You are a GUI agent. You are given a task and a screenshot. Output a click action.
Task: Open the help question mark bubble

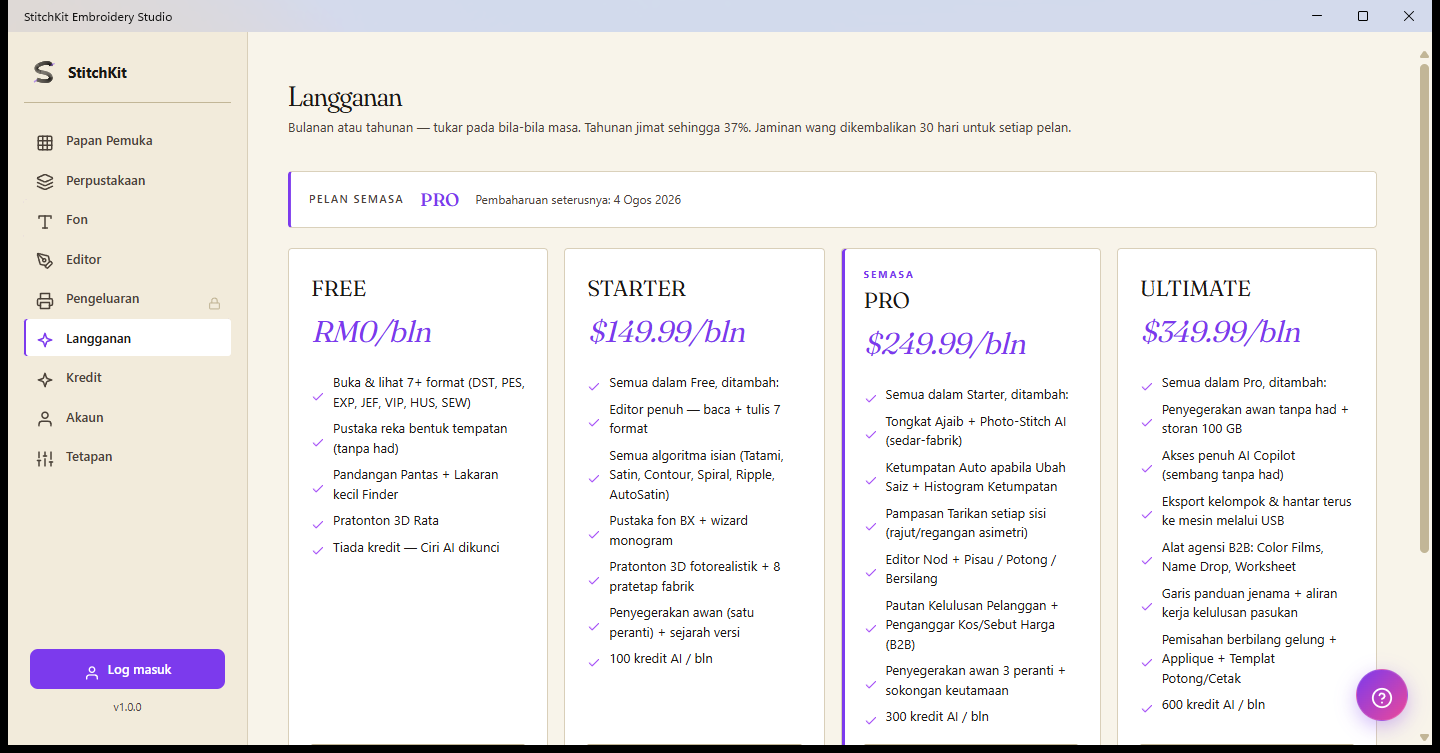(x=1382, y=695)
